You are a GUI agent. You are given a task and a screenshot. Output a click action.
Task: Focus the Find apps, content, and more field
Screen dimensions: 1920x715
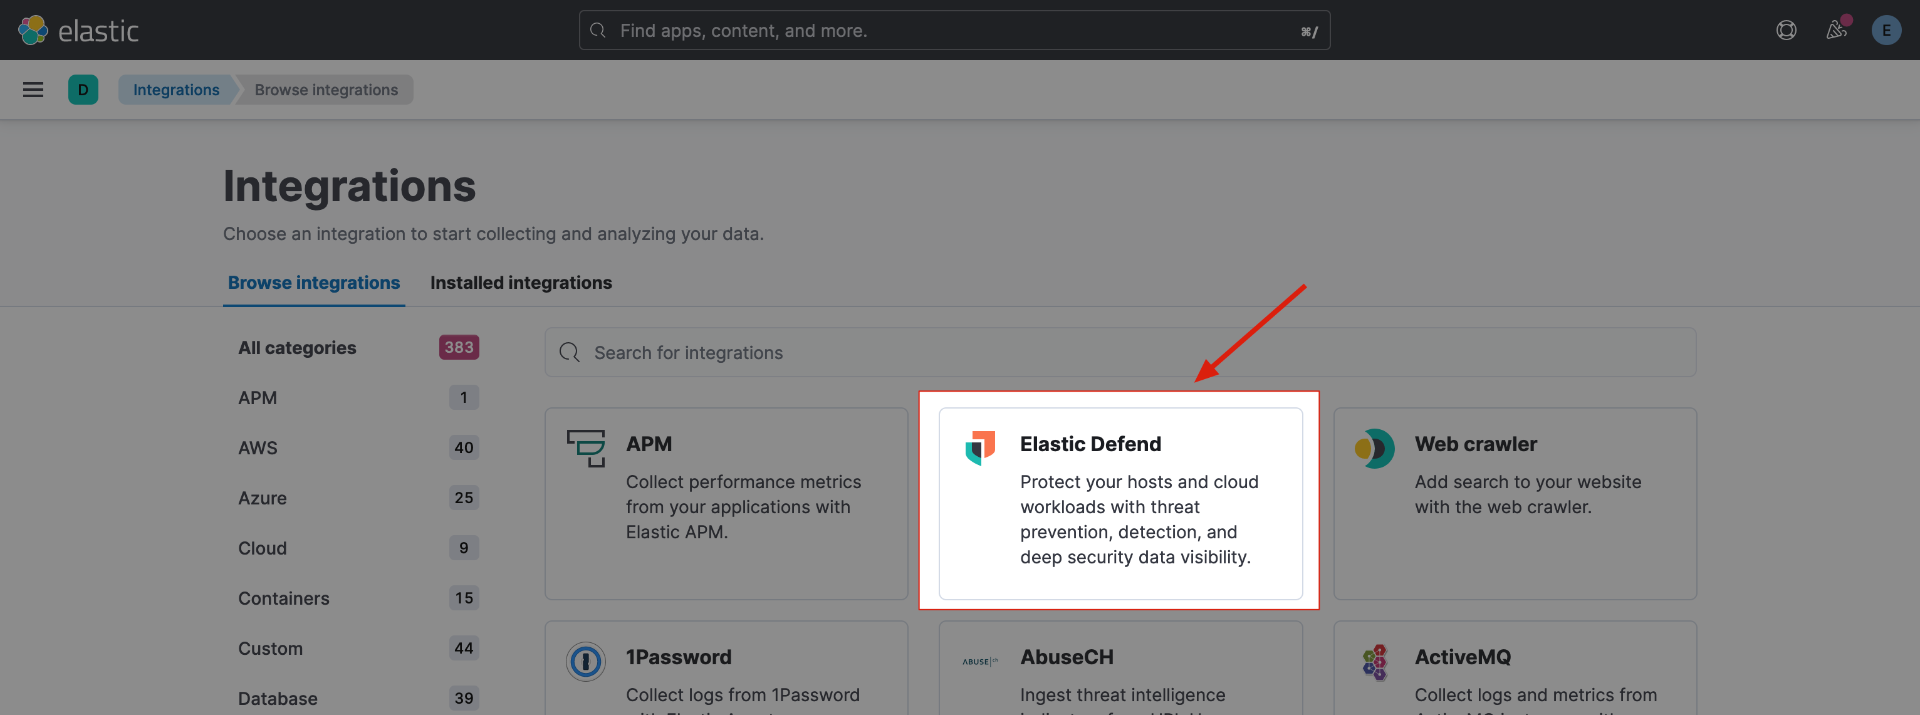point(954,30)
